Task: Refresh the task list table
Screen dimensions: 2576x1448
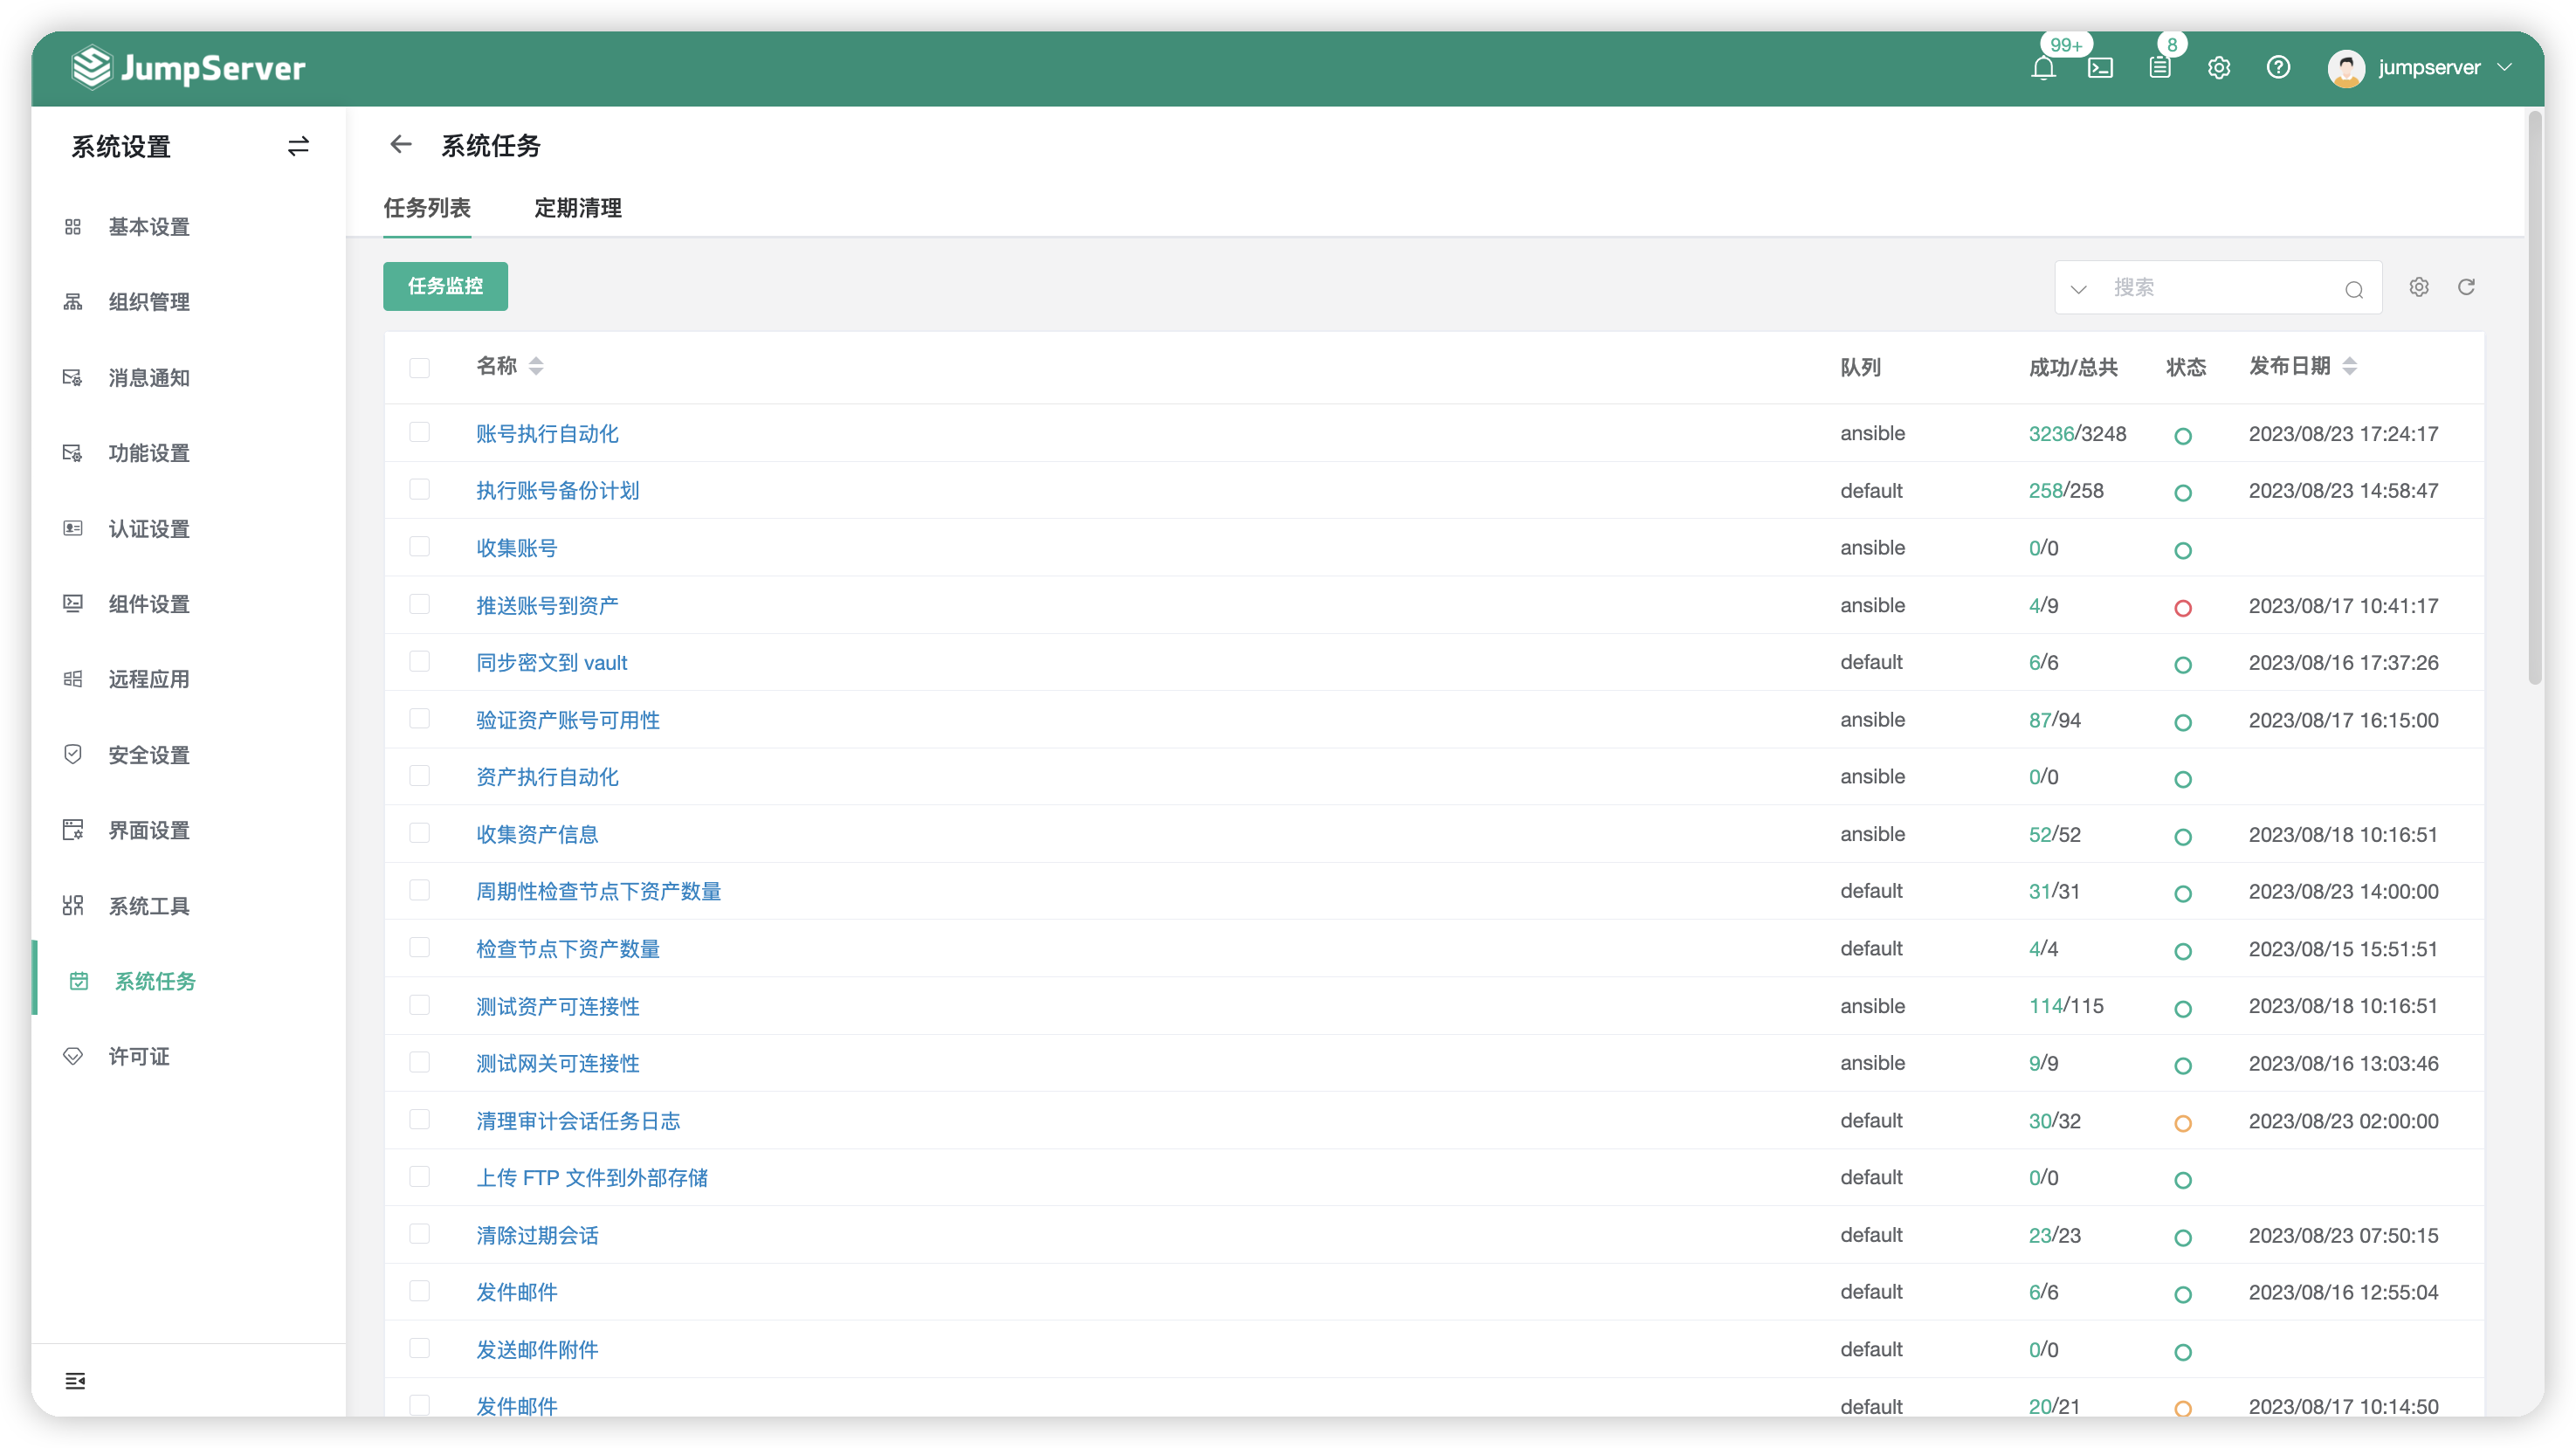Action: (x=2467, y=287)
